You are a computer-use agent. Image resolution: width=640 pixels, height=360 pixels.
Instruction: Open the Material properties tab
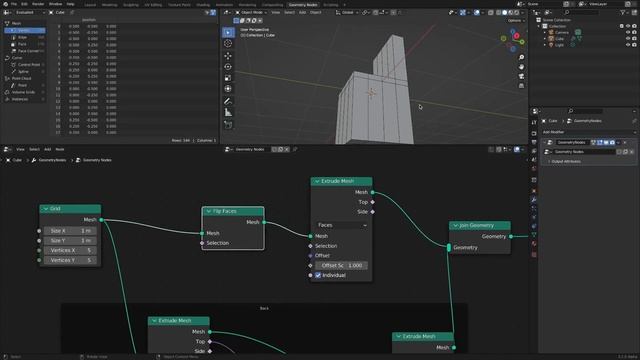534,244
